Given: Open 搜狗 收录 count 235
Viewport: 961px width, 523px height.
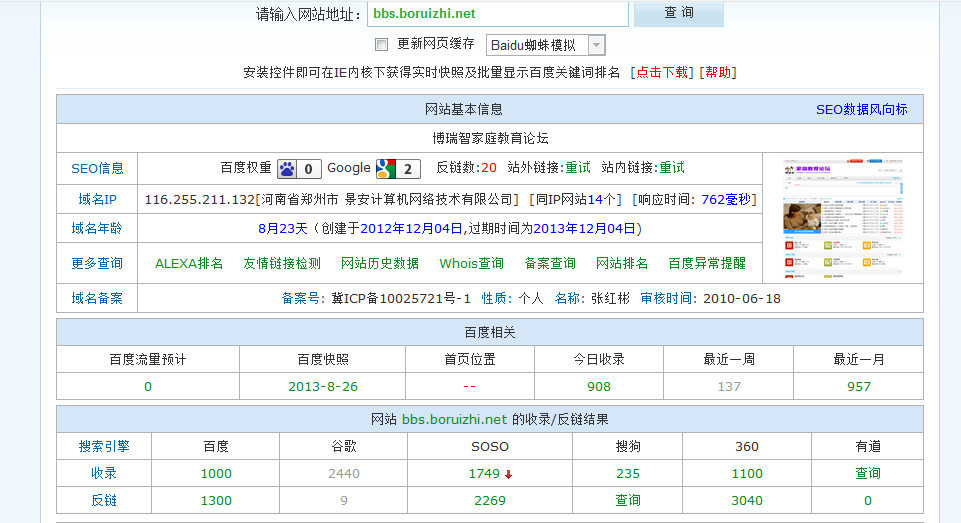Looking at the screenshot, I should point(628,474).
